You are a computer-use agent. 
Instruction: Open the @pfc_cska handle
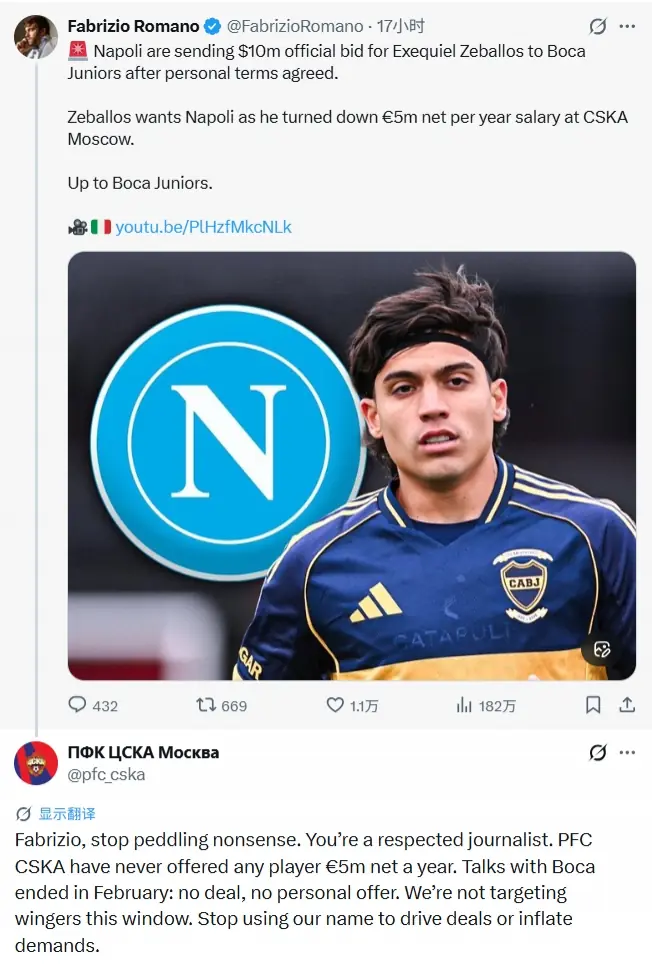pos(106,775)
